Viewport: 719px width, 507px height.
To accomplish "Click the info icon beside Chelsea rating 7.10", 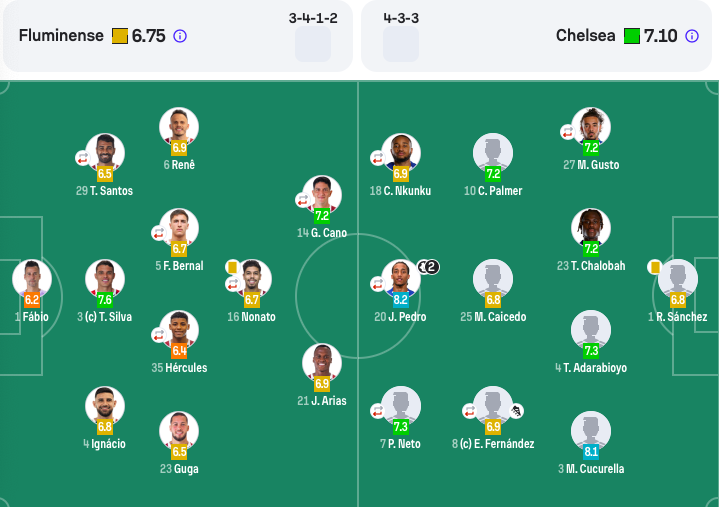I will (x=691, y=36).
